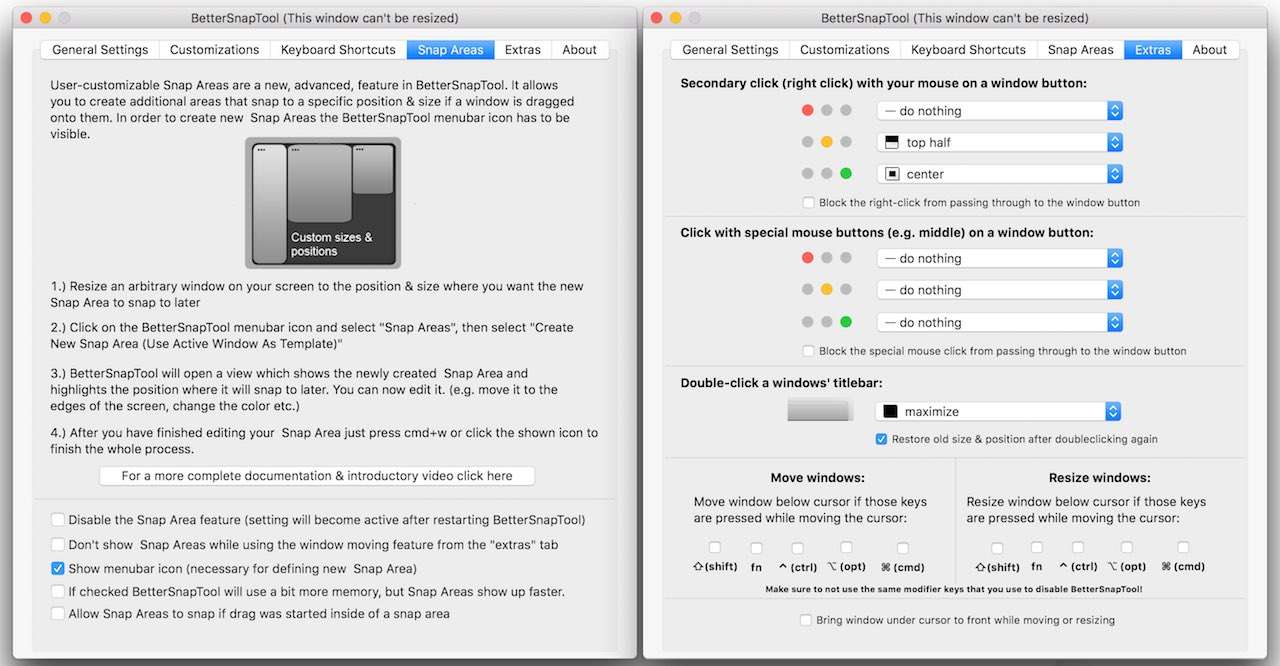Open red button right-click action dropdown

(1000, 111)
